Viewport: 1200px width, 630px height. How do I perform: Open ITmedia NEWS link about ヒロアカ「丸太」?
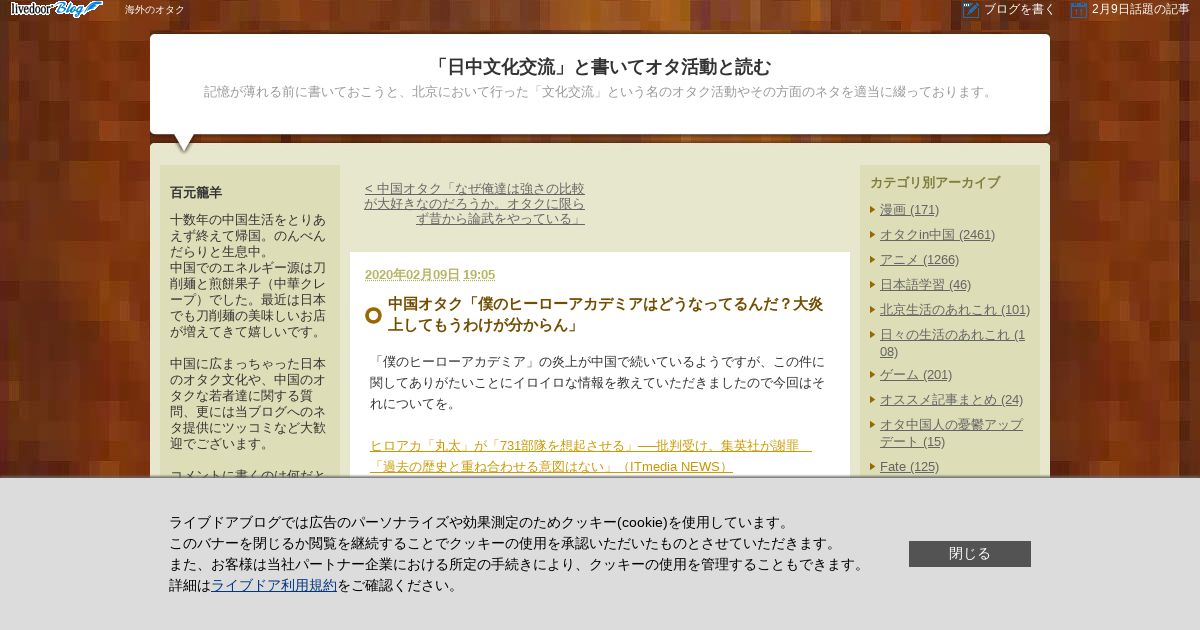(x=590, y=456)
